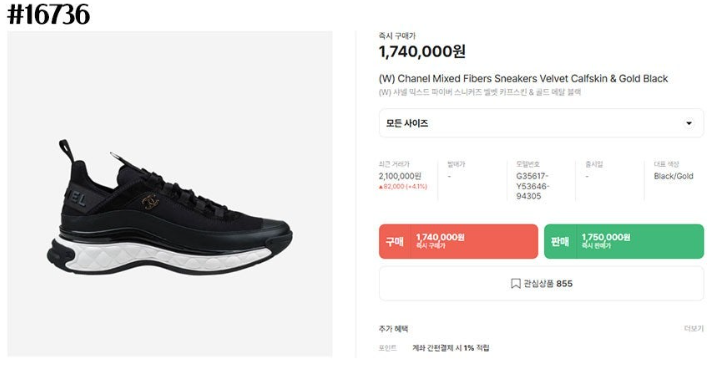Click the bookmark icon beside 관심상품
716x390 pixels.
coord(516,284)
